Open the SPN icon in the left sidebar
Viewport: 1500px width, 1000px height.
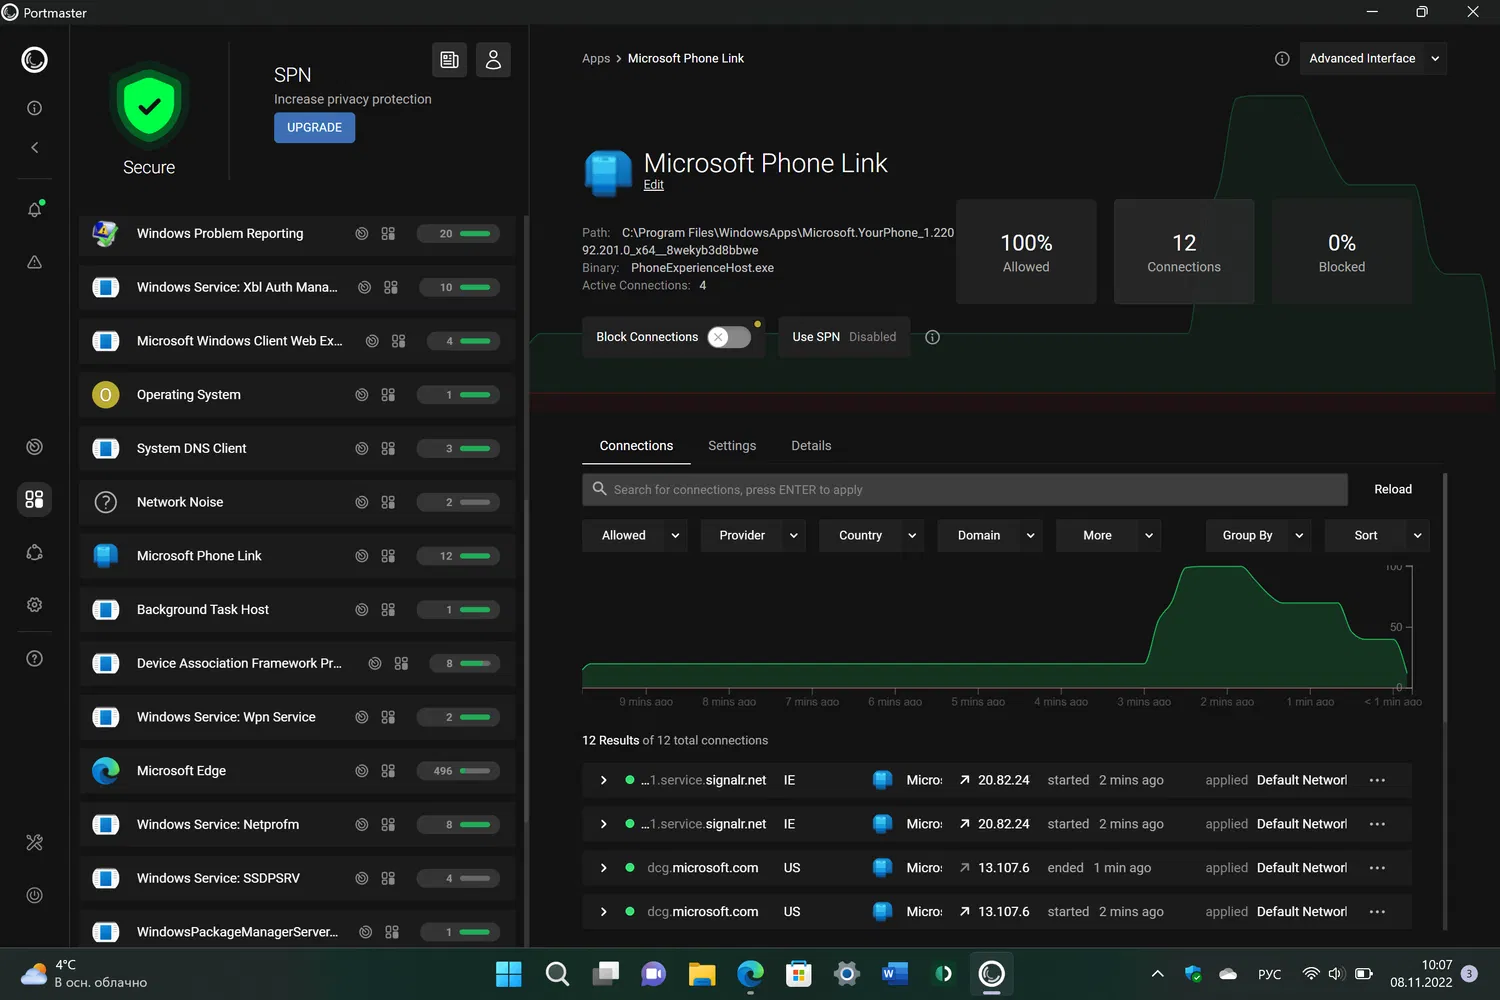tap(34, 552)
